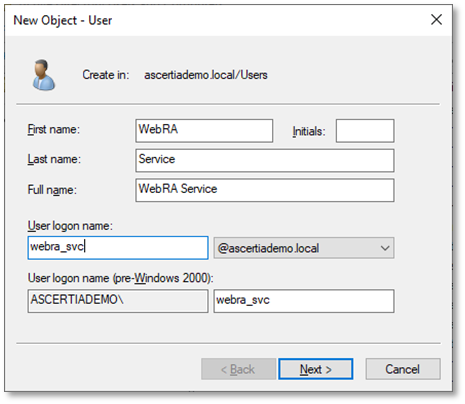Click into the First name field containing WebRA
The height and width of the screenshot is (404, 465).
click(204, 131)
